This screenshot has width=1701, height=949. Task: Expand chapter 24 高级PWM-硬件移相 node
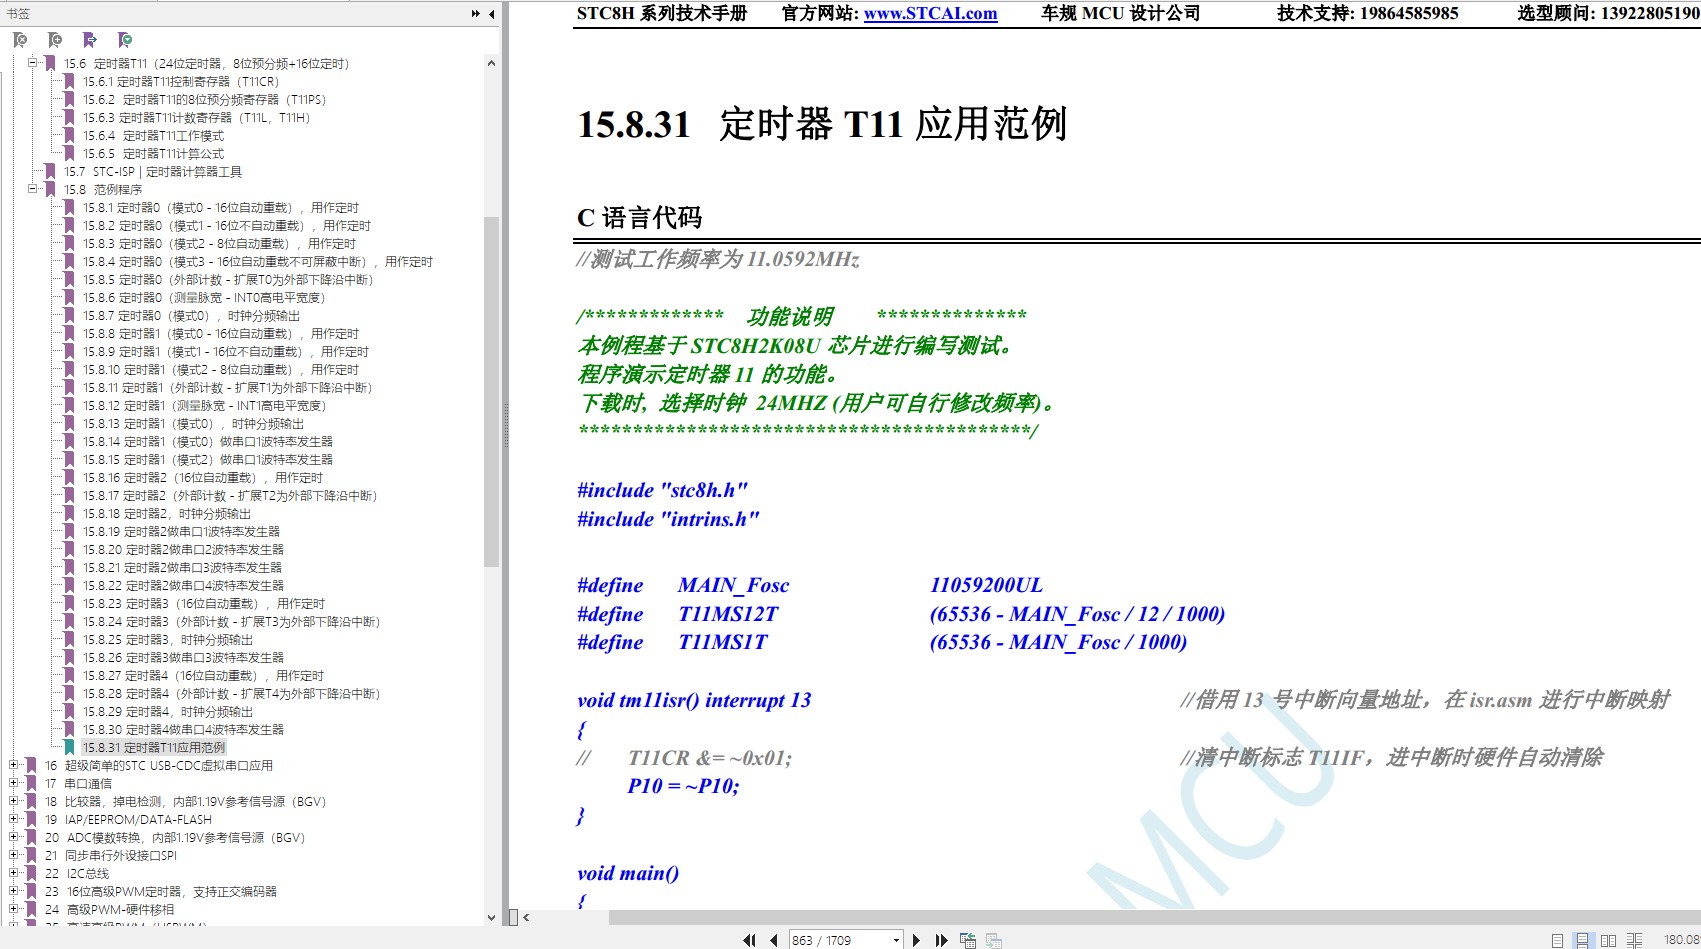[14, 910]
